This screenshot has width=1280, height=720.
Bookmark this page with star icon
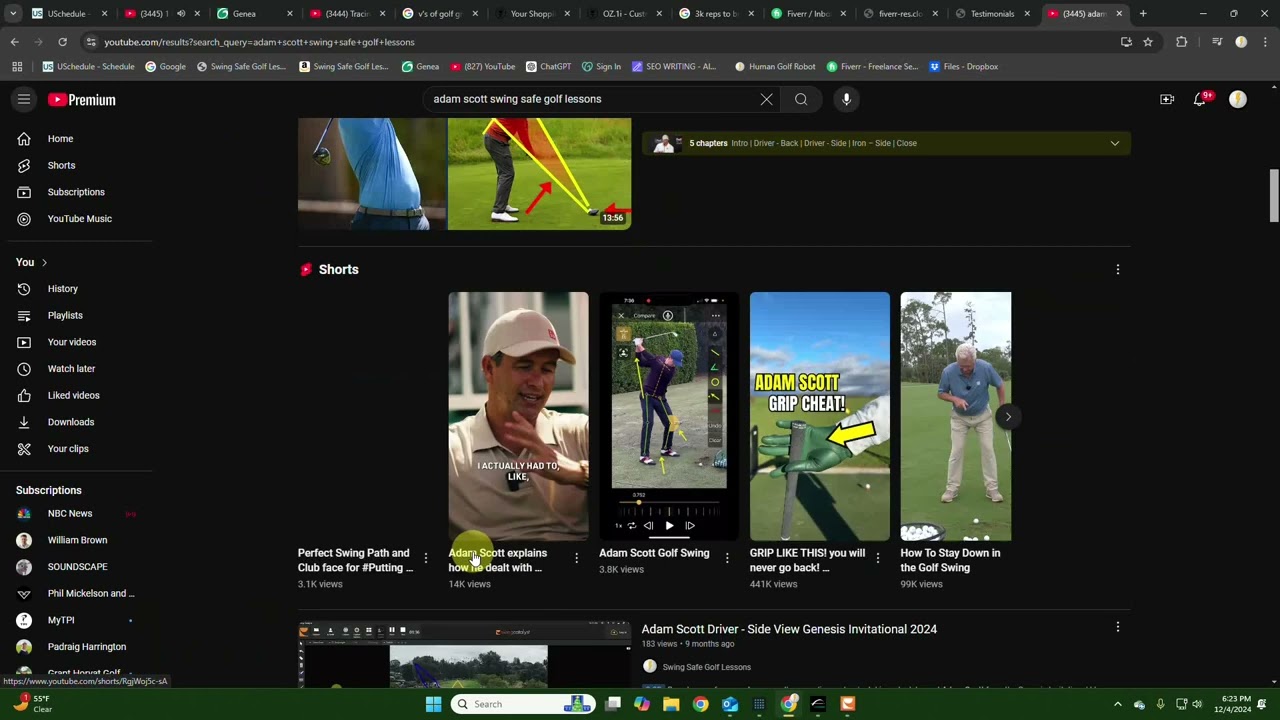1148,42
